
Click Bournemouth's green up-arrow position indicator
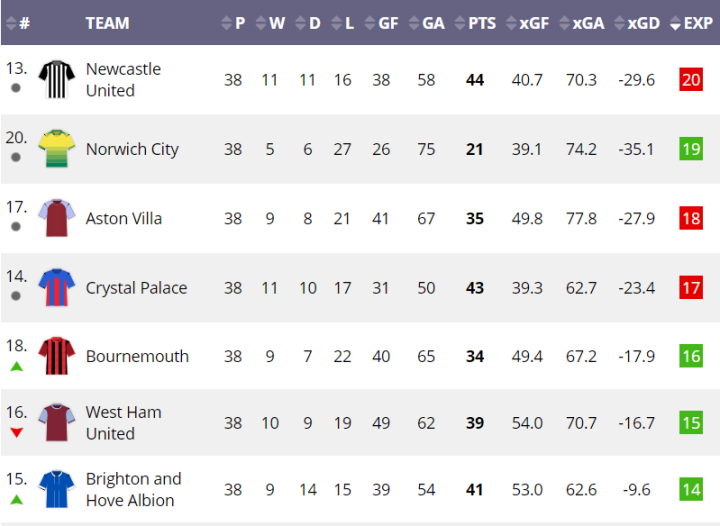pyautogui.click(x=16, y=367)
